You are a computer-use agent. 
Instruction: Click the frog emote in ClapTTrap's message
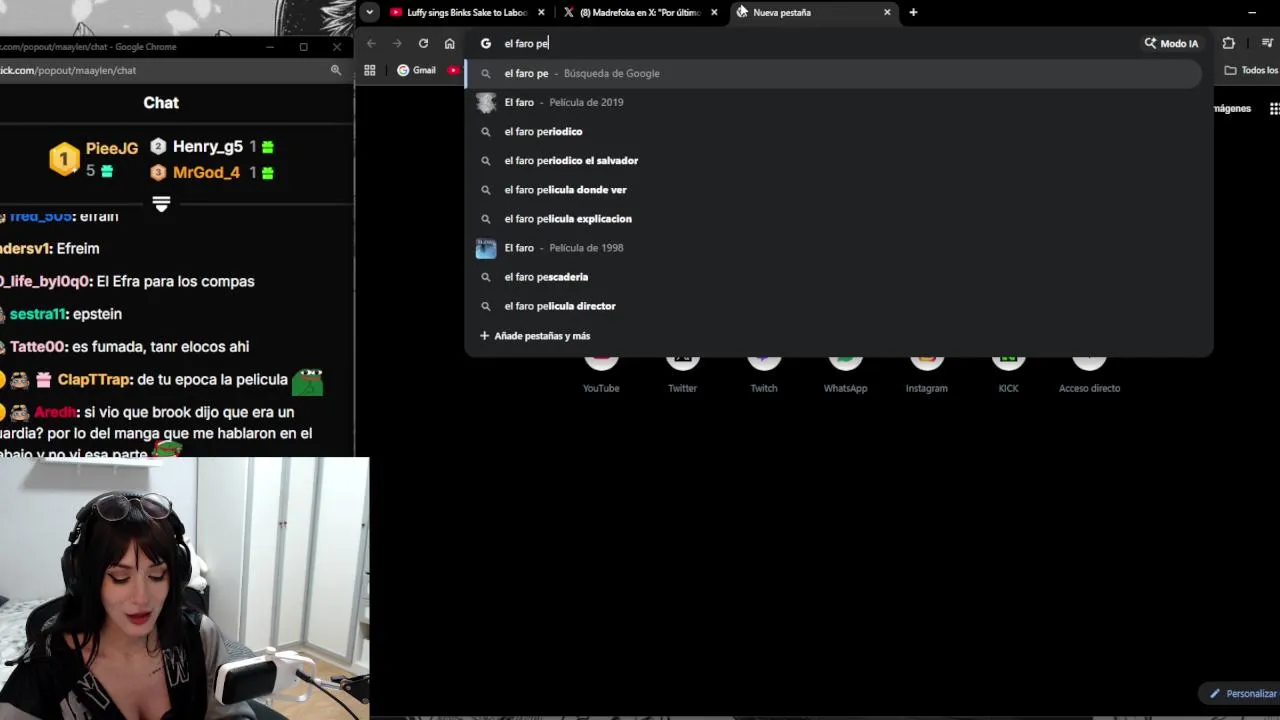tap(308, 380)
